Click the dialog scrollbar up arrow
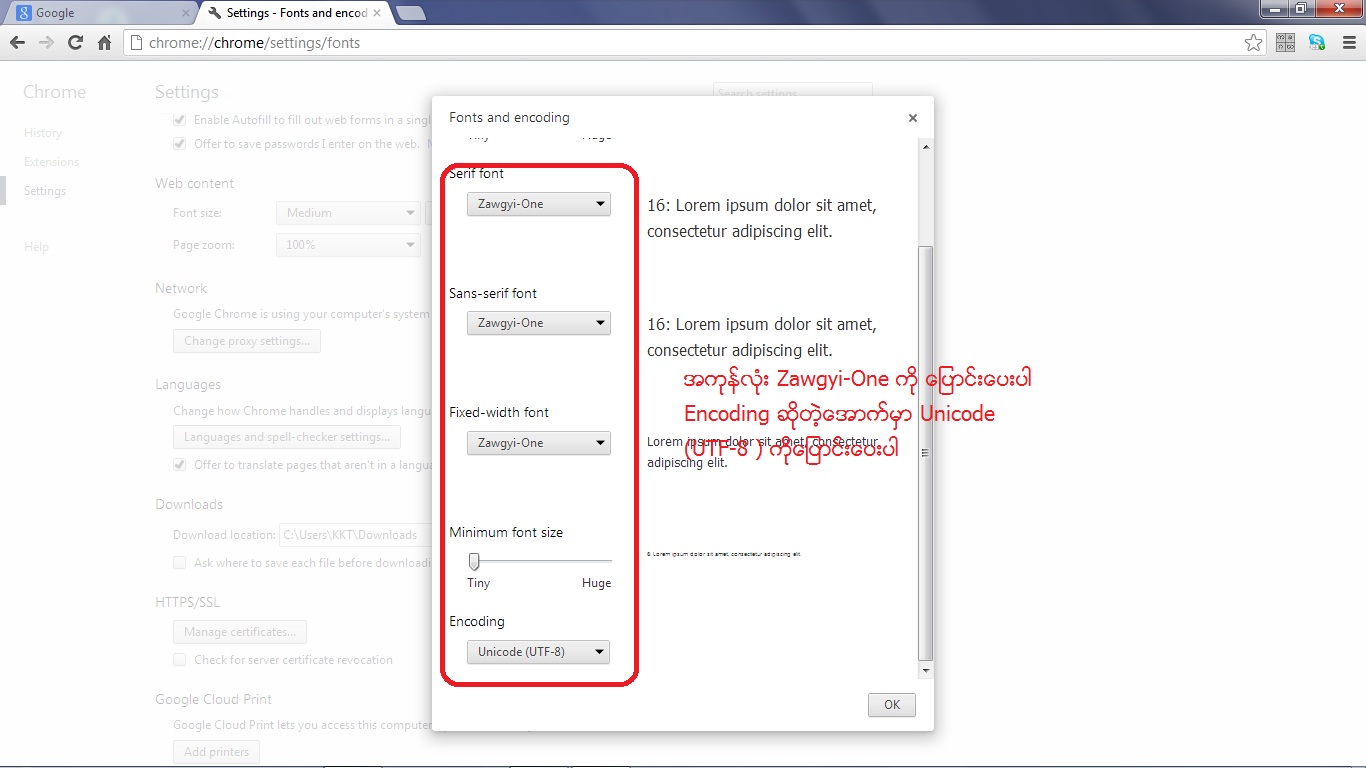1366x768 pixels. pos(925,147)
